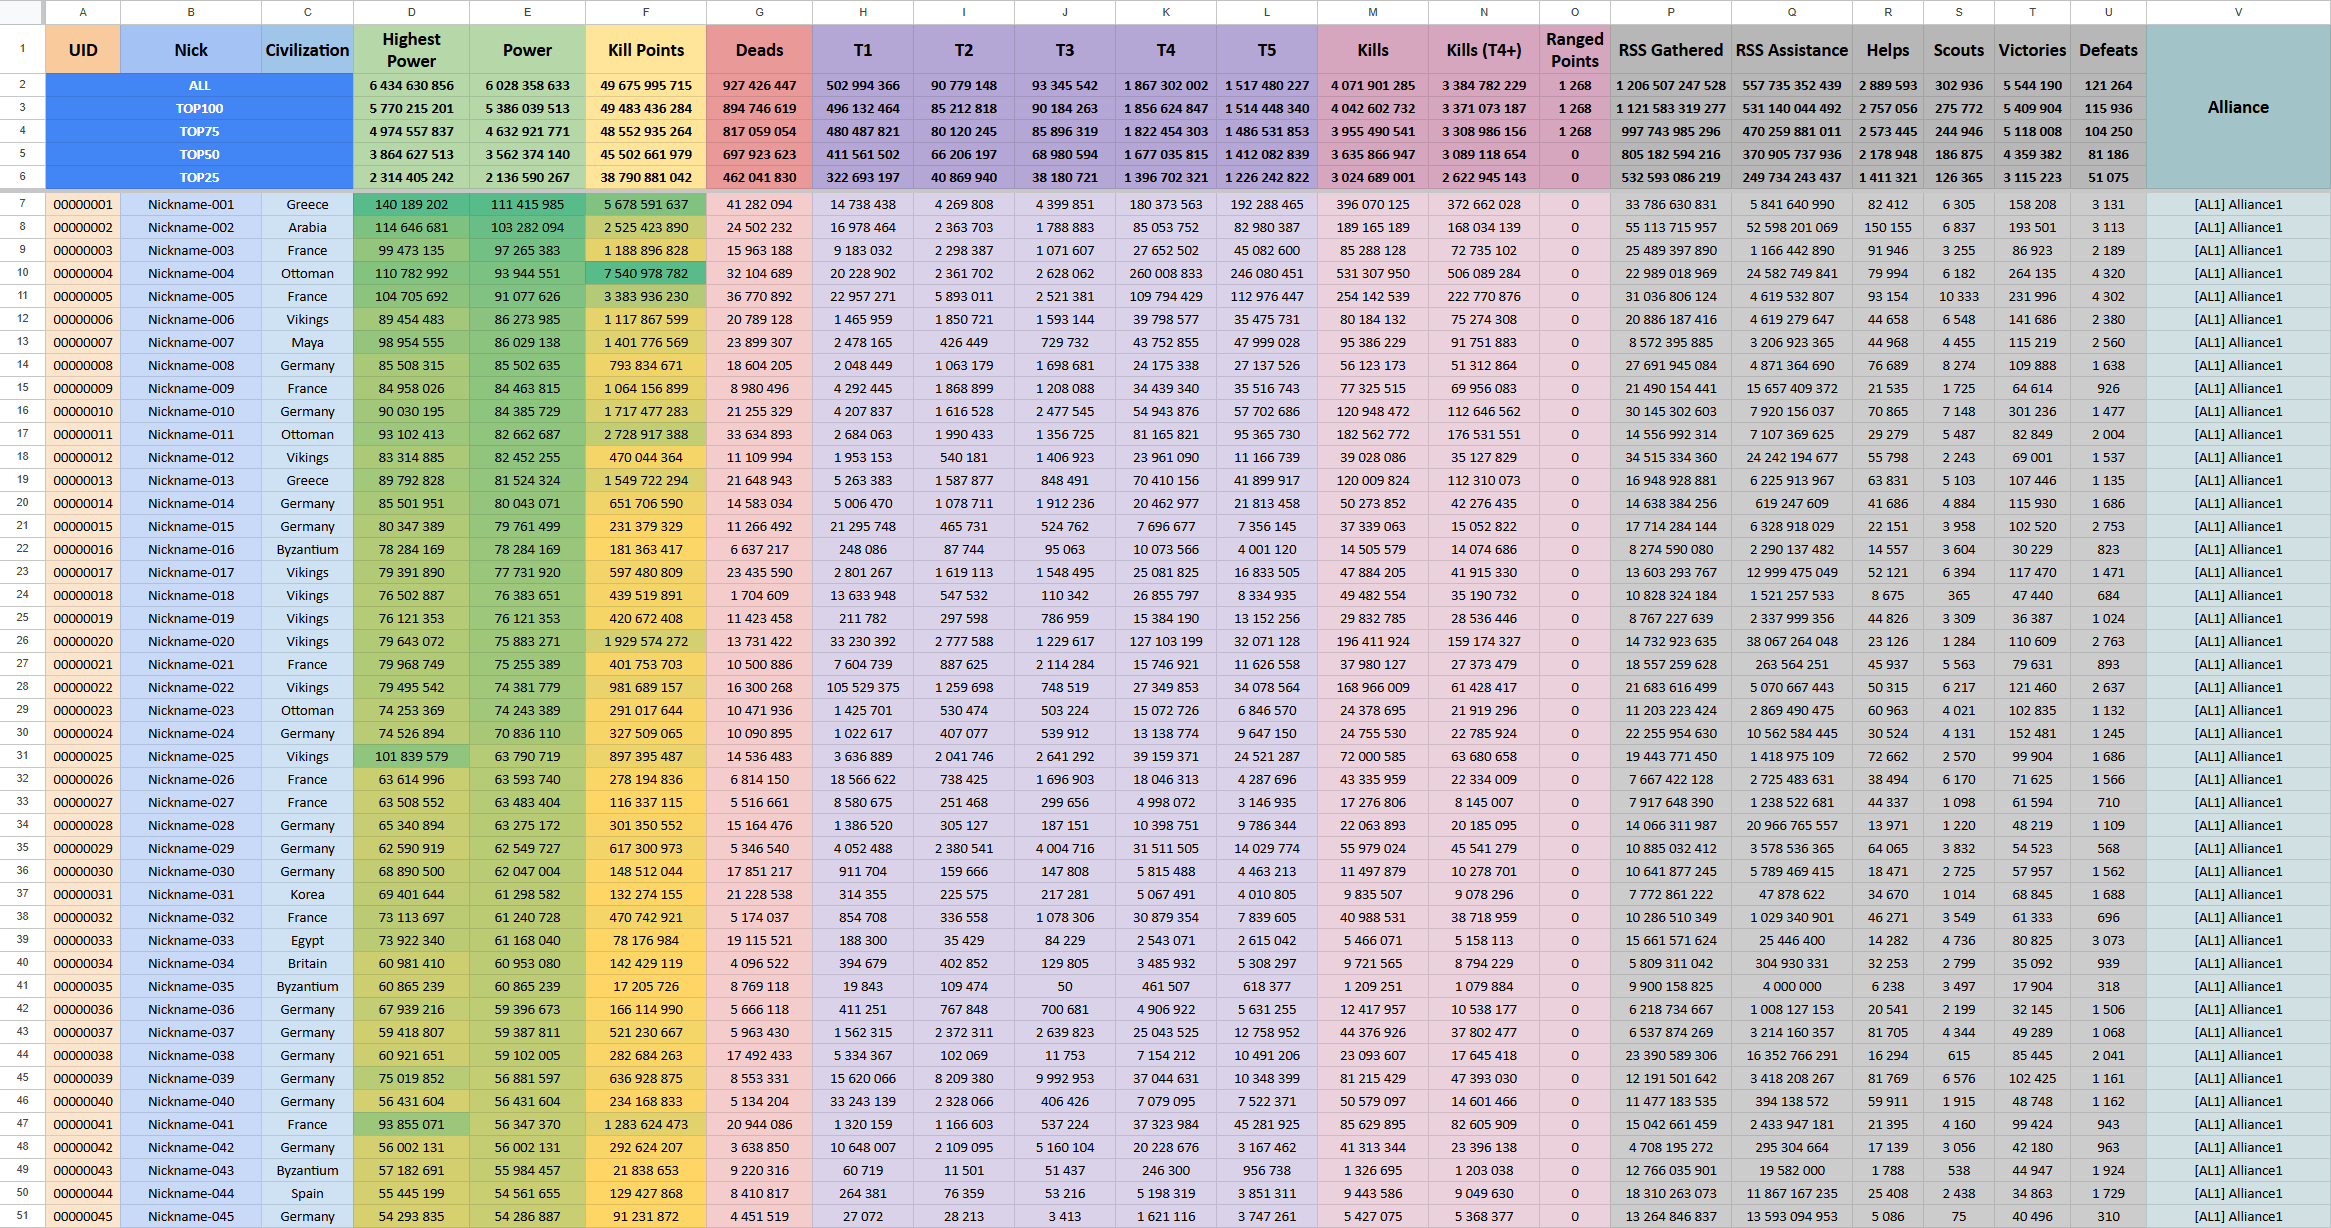This screenshot has width=2331, height=1228.
Task: Click Nickname-025 cell
Action: click(191, 756)
